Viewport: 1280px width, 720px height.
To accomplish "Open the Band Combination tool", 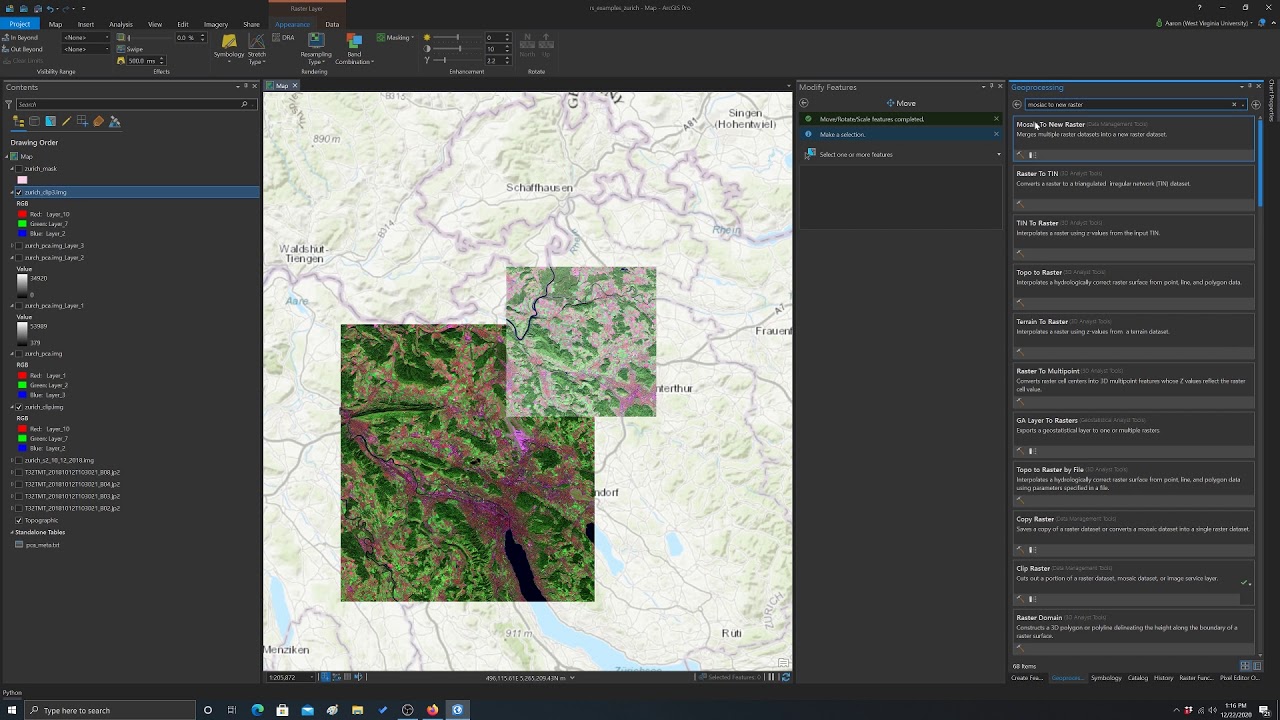I will [353, 49].
